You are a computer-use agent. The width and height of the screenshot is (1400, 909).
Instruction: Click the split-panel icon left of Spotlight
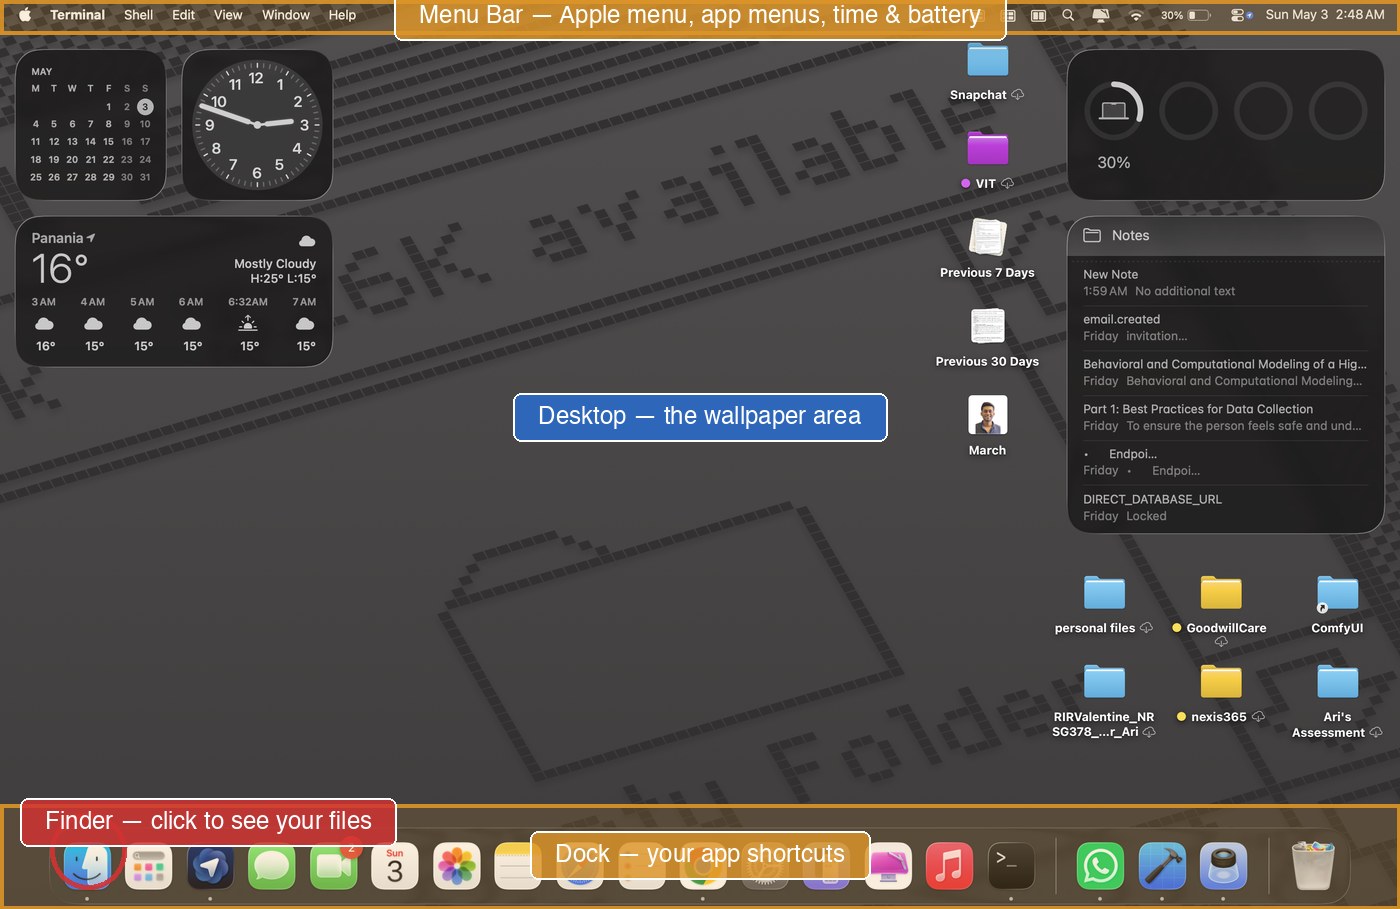1038,15
